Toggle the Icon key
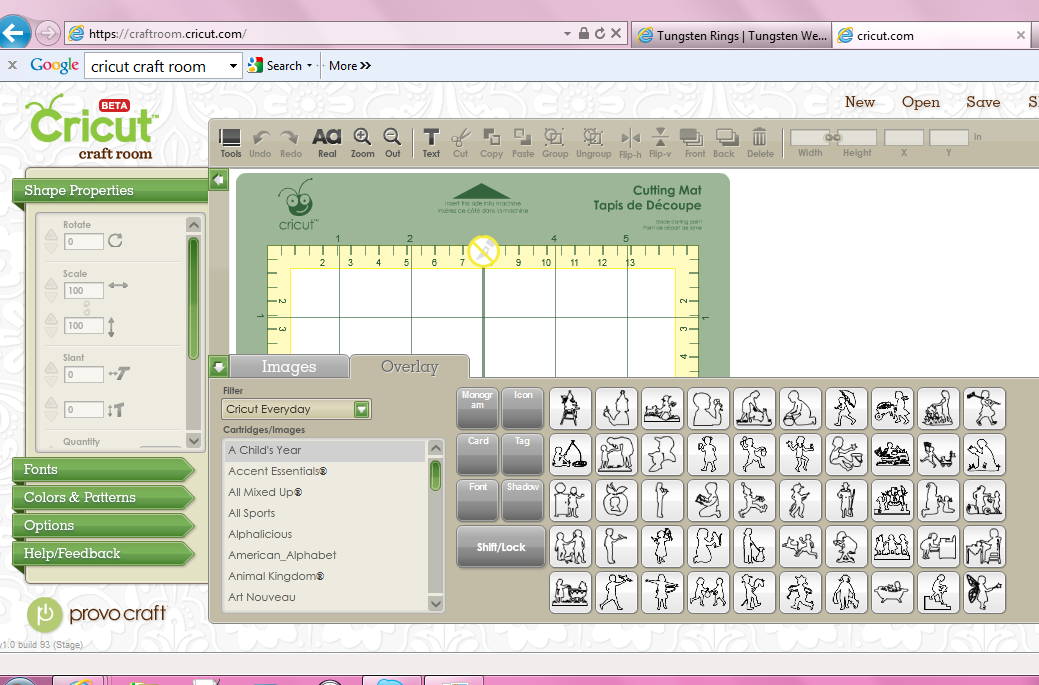The image size is (1039, 685). click(x=523, y=407)
